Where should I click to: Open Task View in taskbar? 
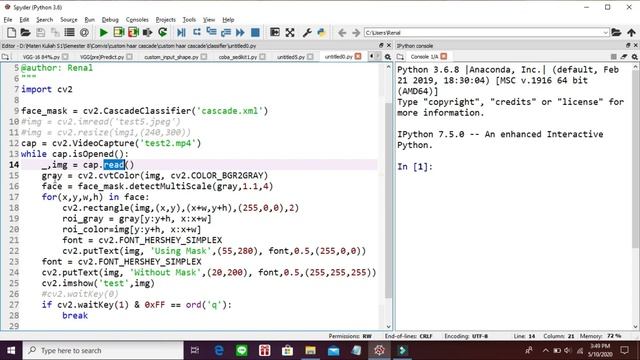pyautogui.click(x=195, y=350)
